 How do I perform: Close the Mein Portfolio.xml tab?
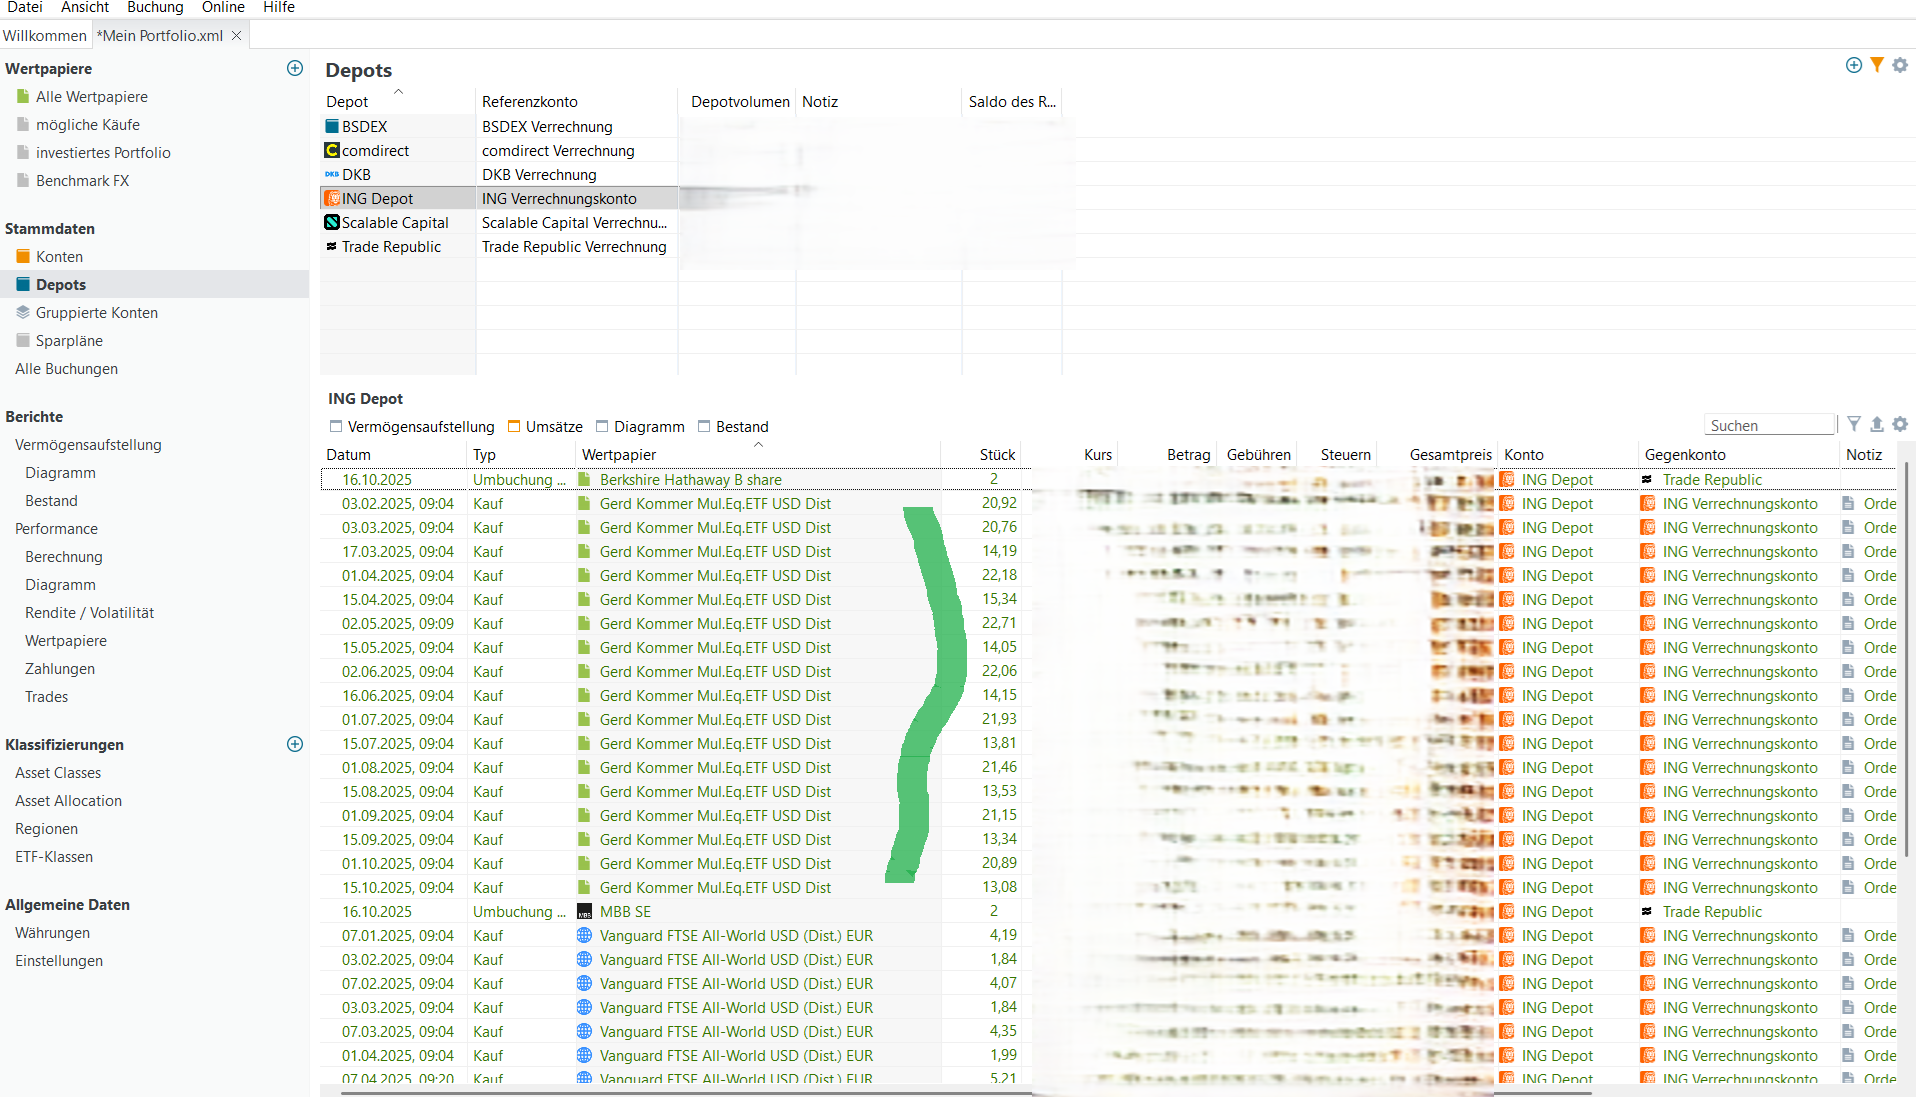pos(237,35)
